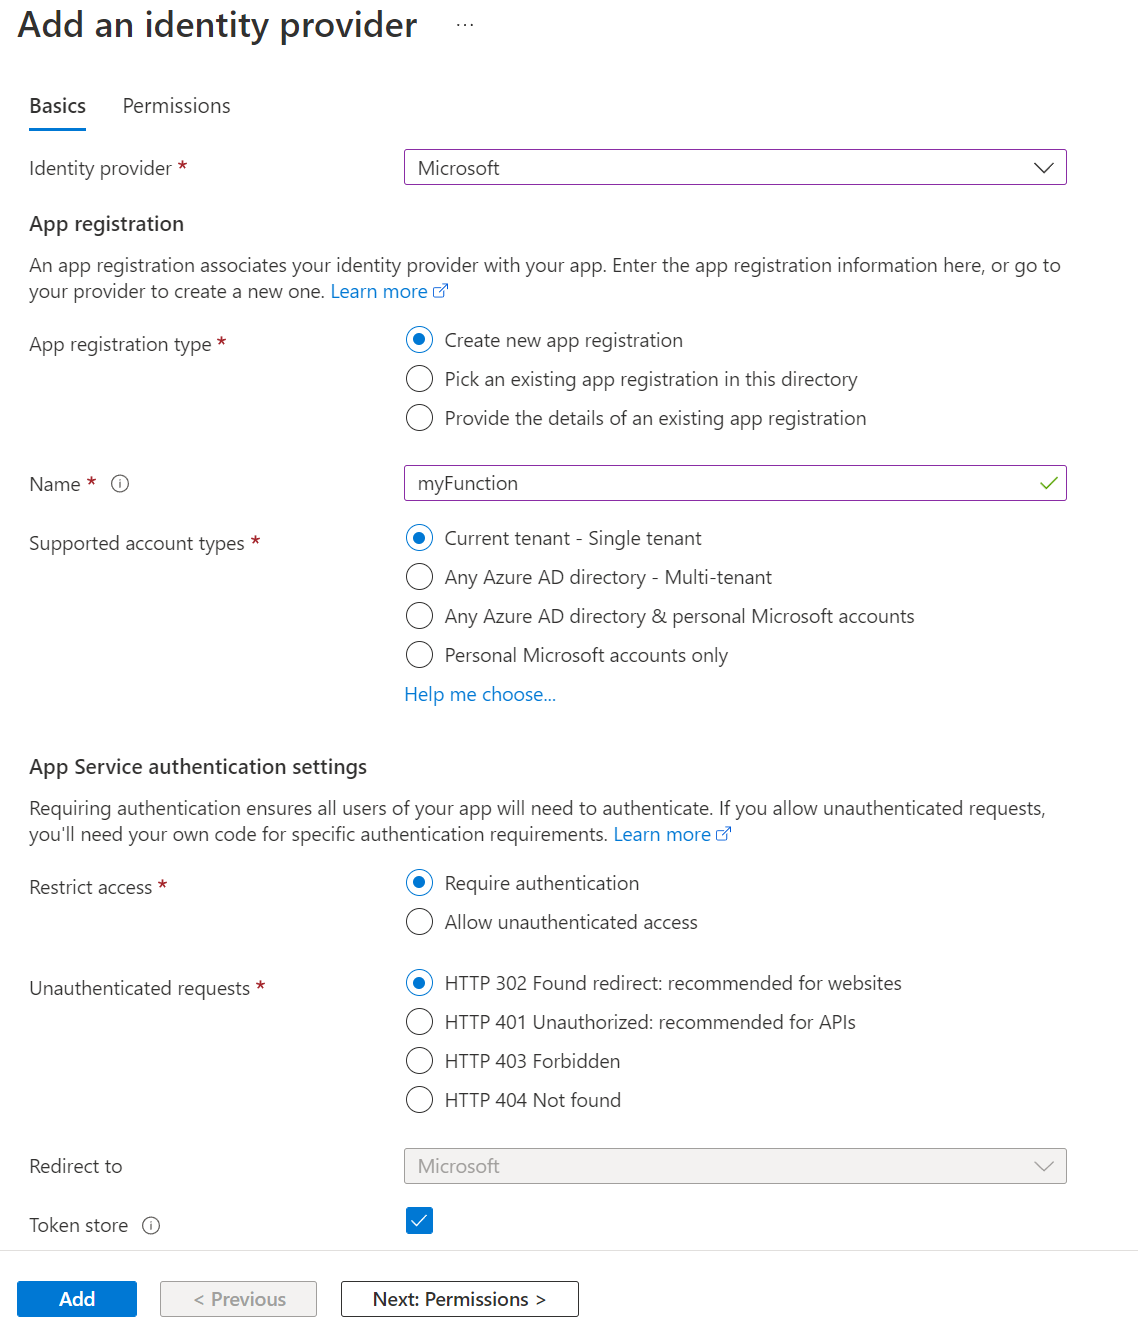This screenshot has height=1336, width=1138.
Task: Click the green validation checkmark in the Name field
Action: [1049, 483]
